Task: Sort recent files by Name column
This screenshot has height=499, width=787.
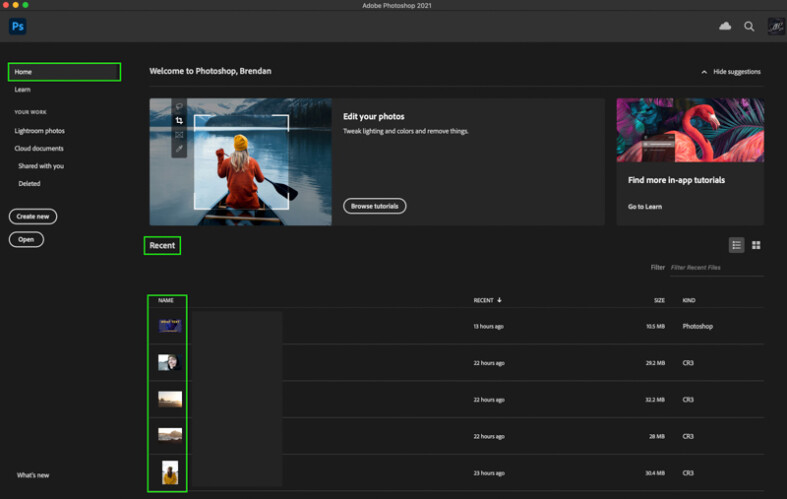Action: coord(166,300)
